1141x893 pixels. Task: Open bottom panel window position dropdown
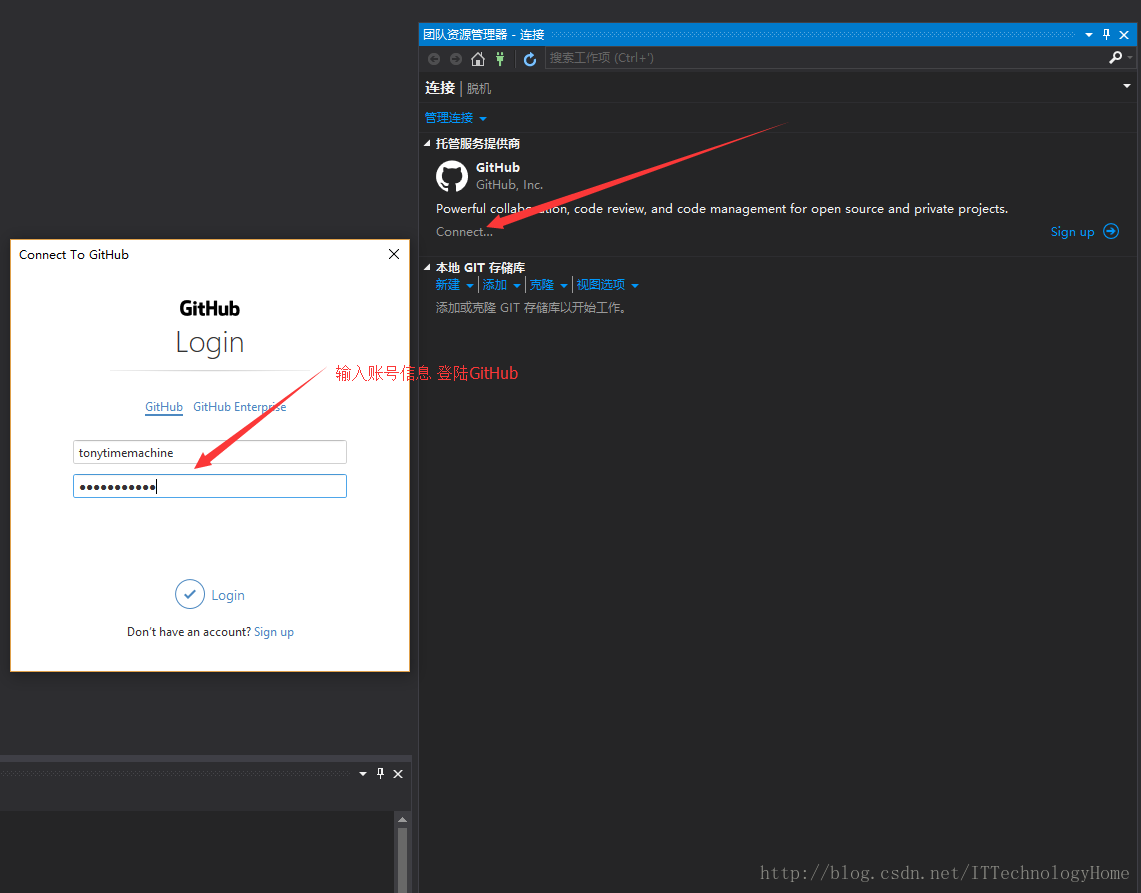coord(362,774)
